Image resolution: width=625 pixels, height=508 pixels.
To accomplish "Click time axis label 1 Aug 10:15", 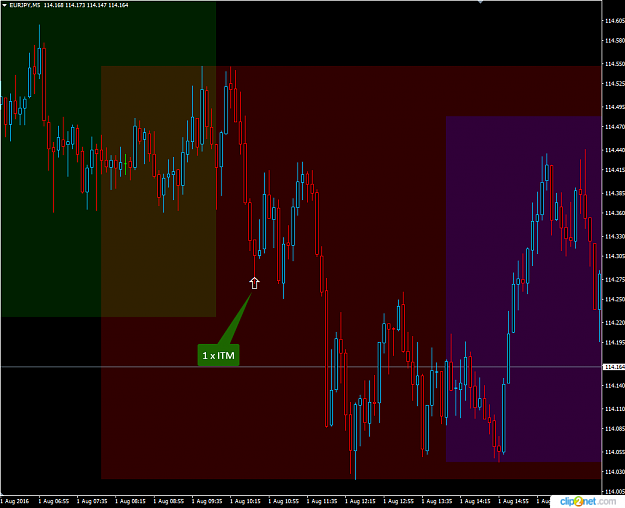I will (245, 501).
